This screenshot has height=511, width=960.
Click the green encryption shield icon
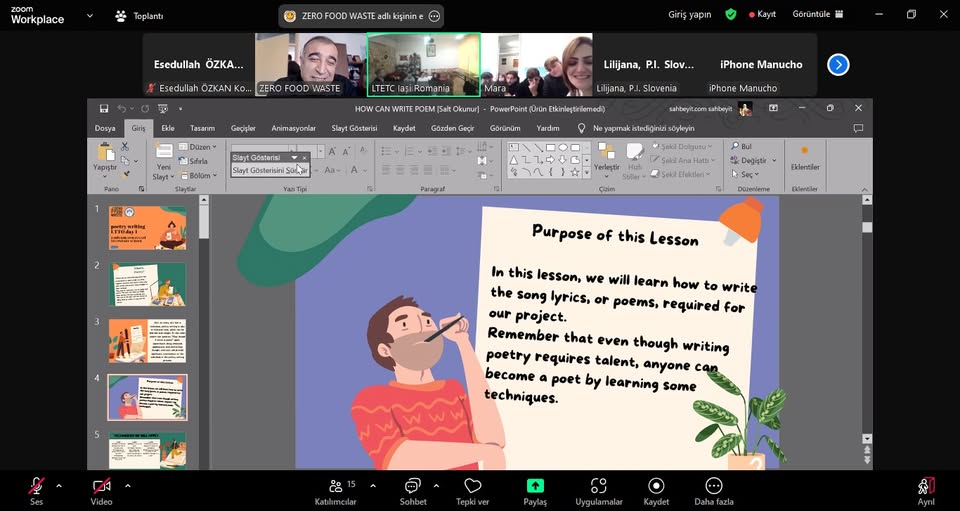pyautogui.click(x=731, y=15)
